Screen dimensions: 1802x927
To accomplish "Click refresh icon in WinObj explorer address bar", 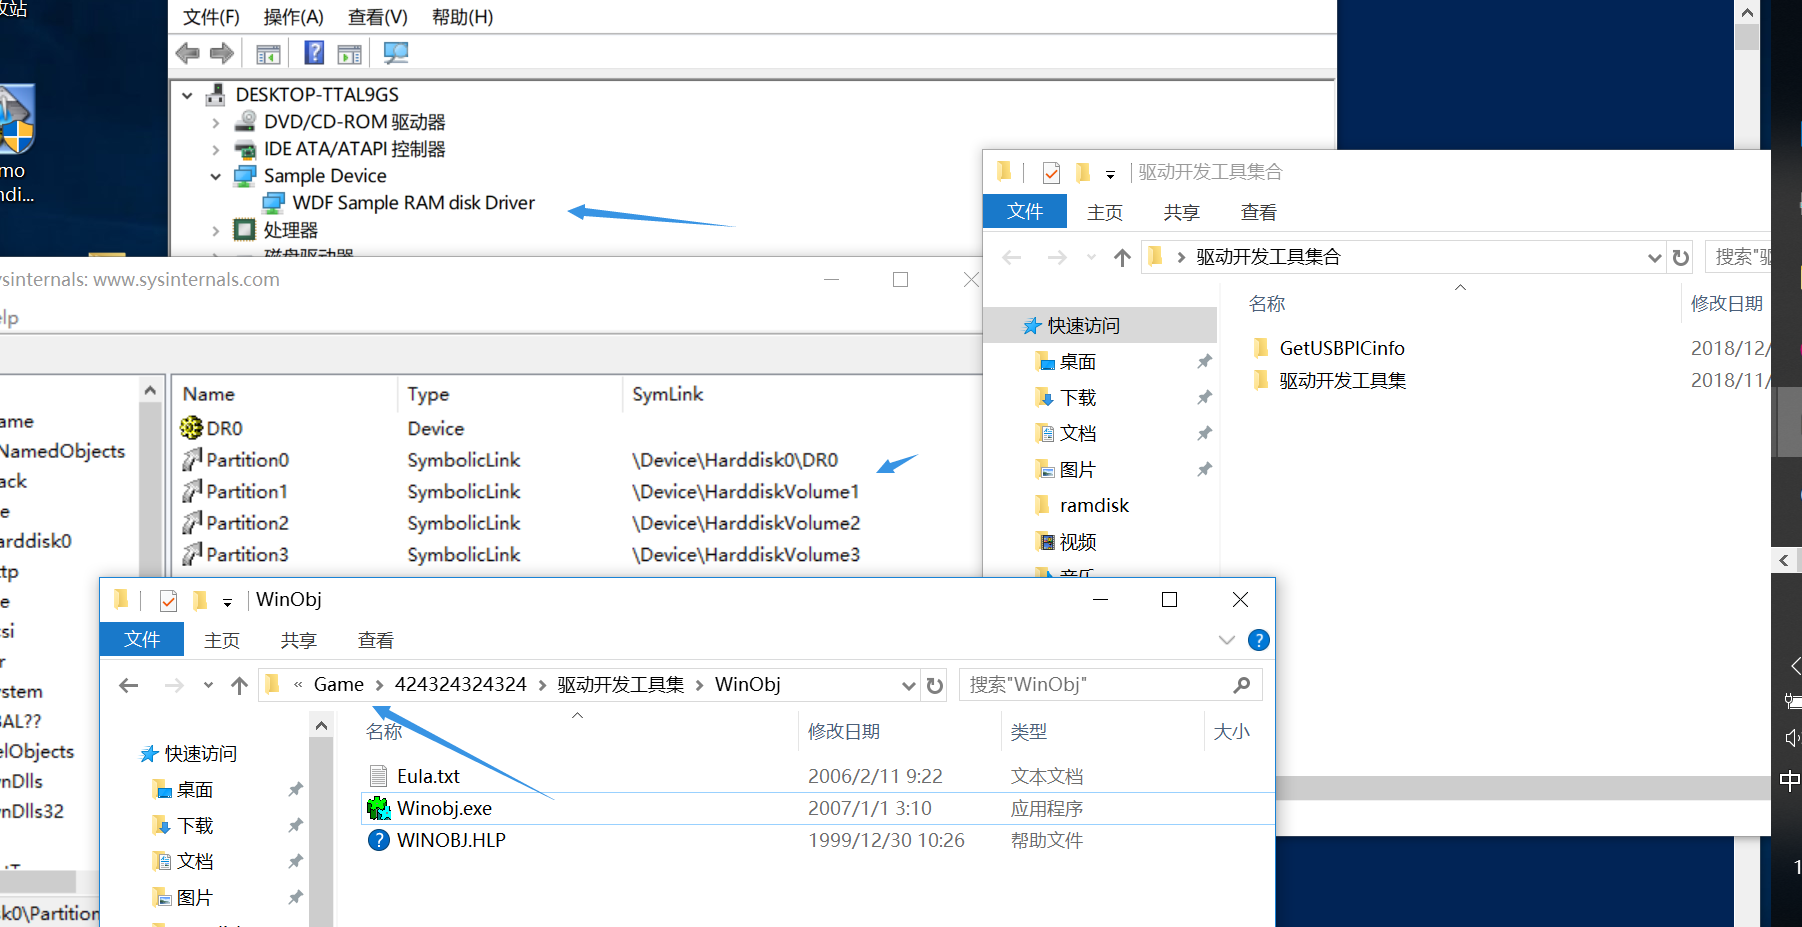I will click(935, 685).
